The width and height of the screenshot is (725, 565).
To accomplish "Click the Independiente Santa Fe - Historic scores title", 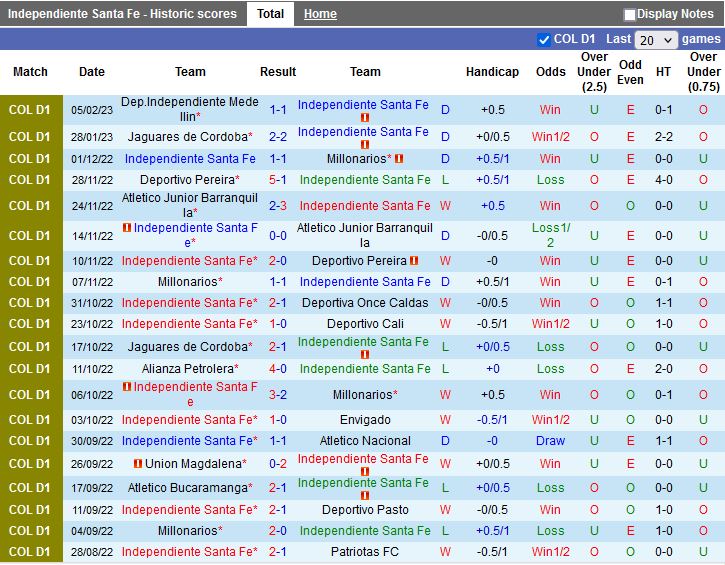I will [122, 14].
